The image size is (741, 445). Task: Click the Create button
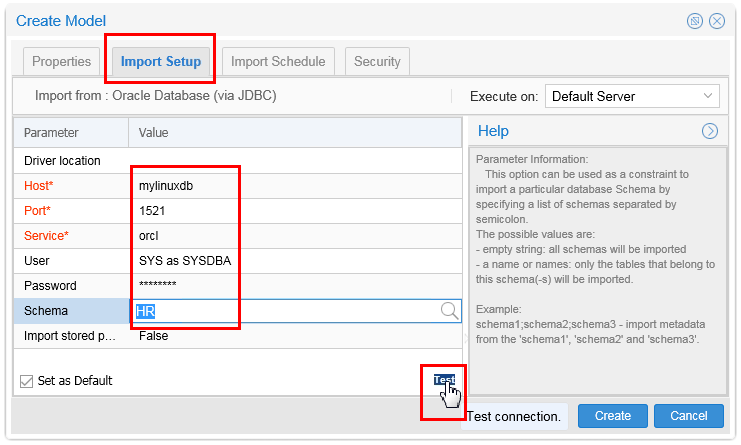coord(612,416)
